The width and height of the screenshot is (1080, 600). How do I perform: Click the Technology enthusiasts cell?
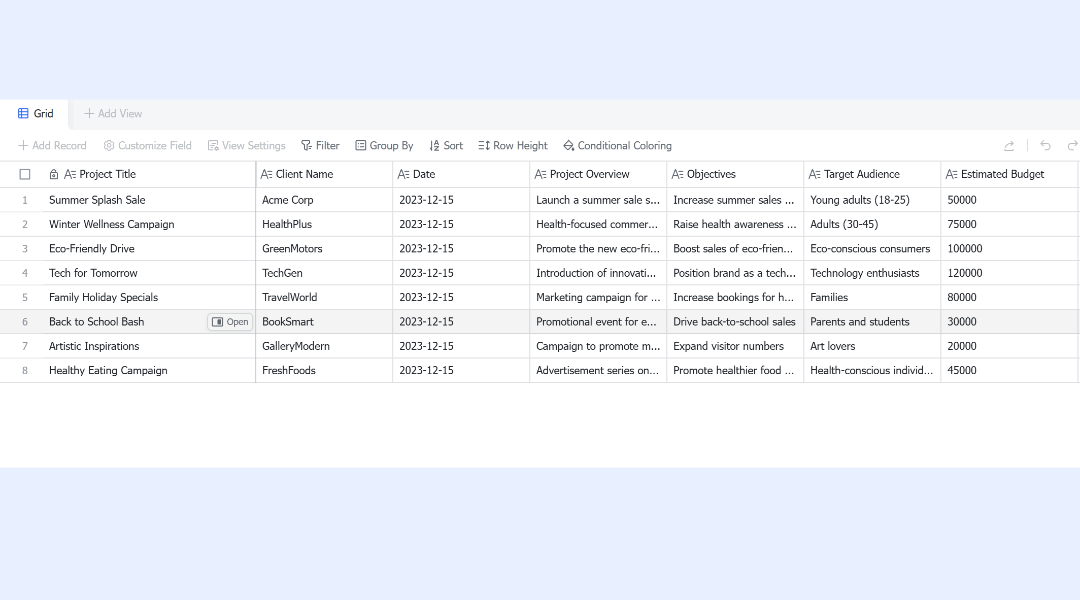[x=872, y=273]
